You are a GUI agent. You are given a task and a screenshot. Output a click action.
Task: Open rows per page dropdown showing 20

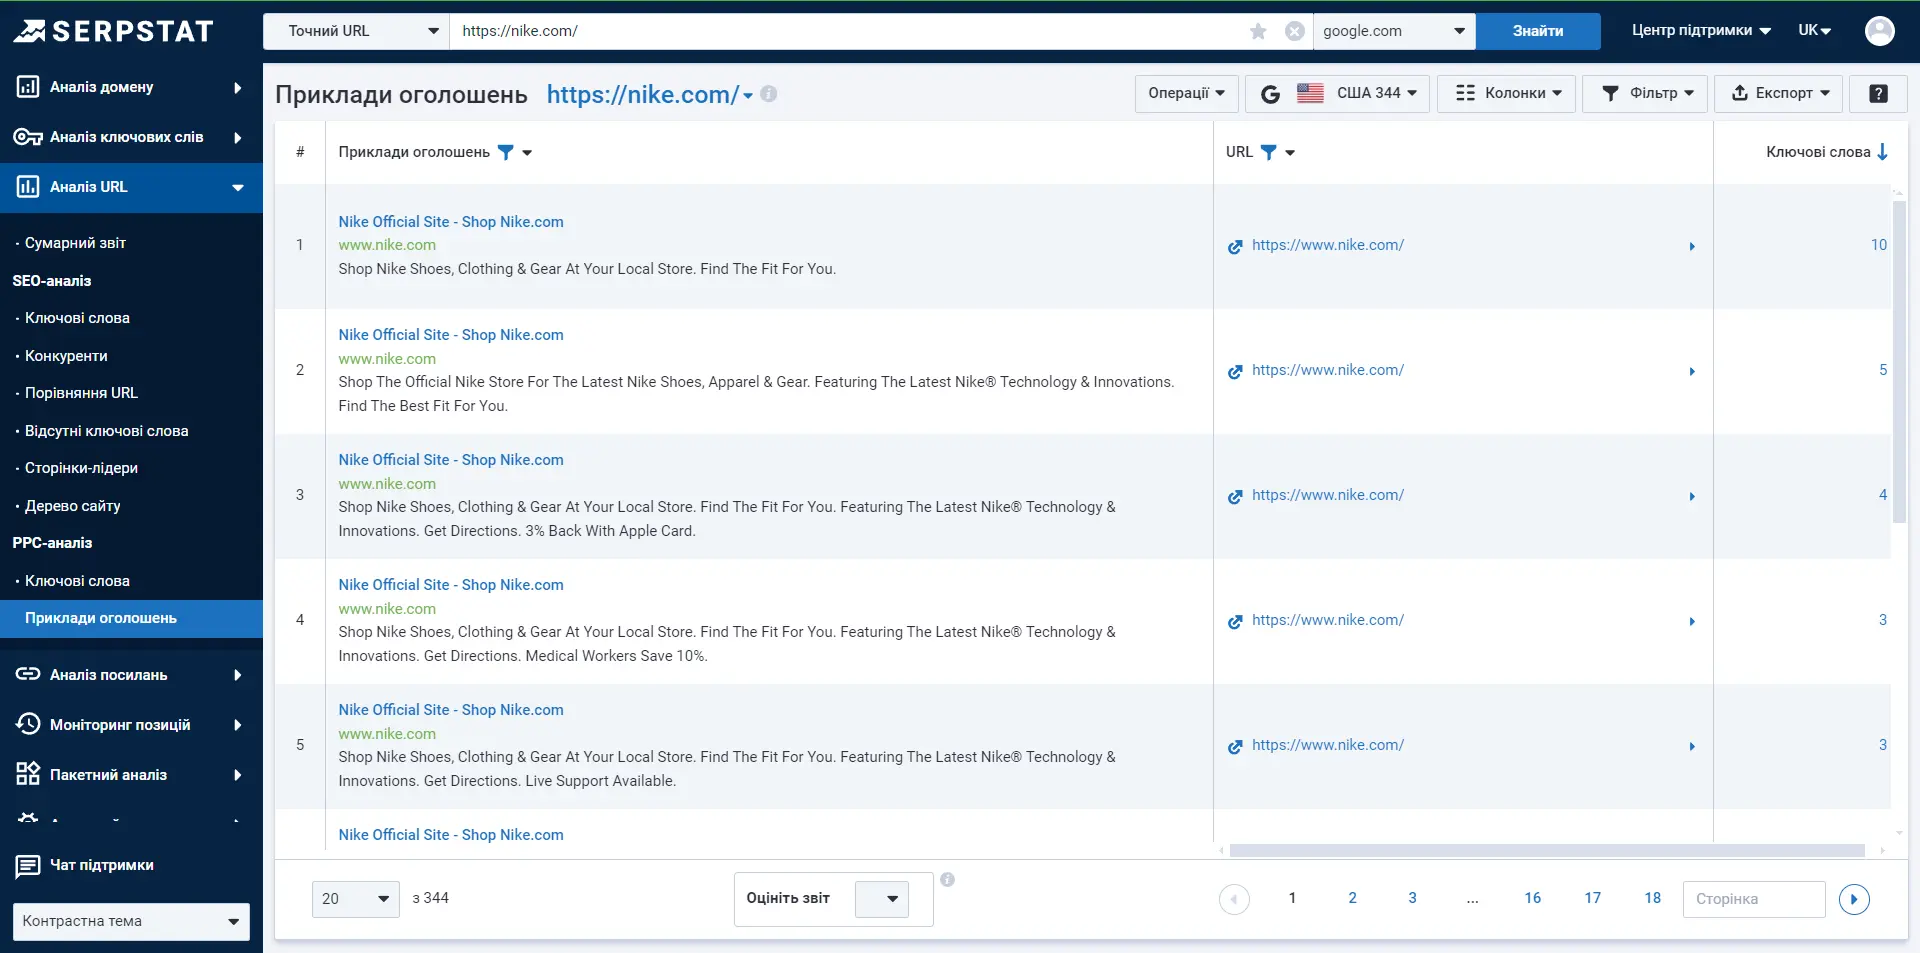click(356, 899)
